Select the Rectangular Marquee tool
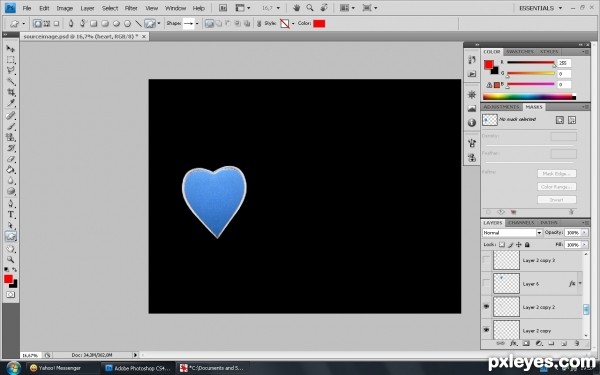 11,60
